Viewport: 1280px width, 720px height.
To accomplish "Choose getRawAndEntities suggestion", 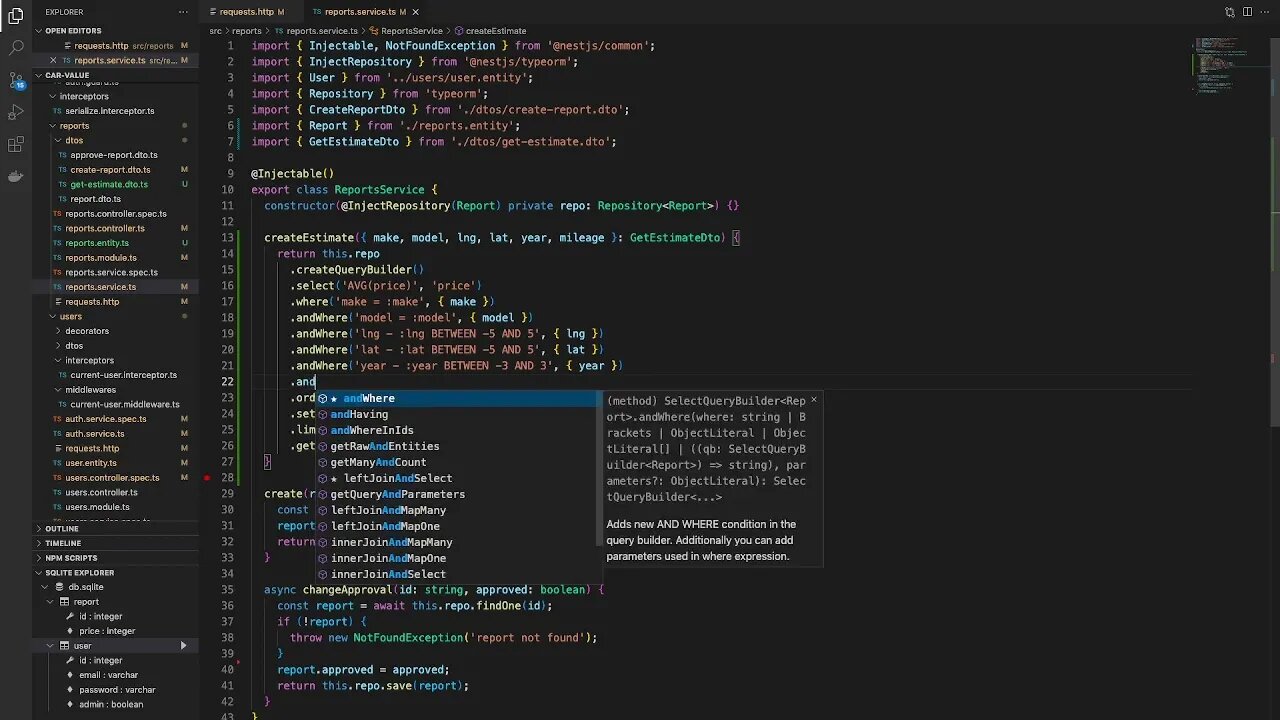I will [x=459, y=446].
